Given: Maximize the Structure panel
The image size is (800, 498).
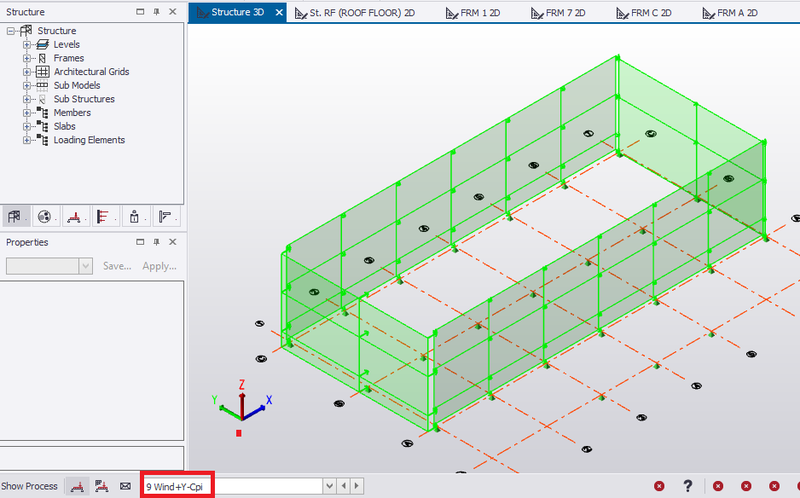Looking at the screenshot, I should 140,12.
